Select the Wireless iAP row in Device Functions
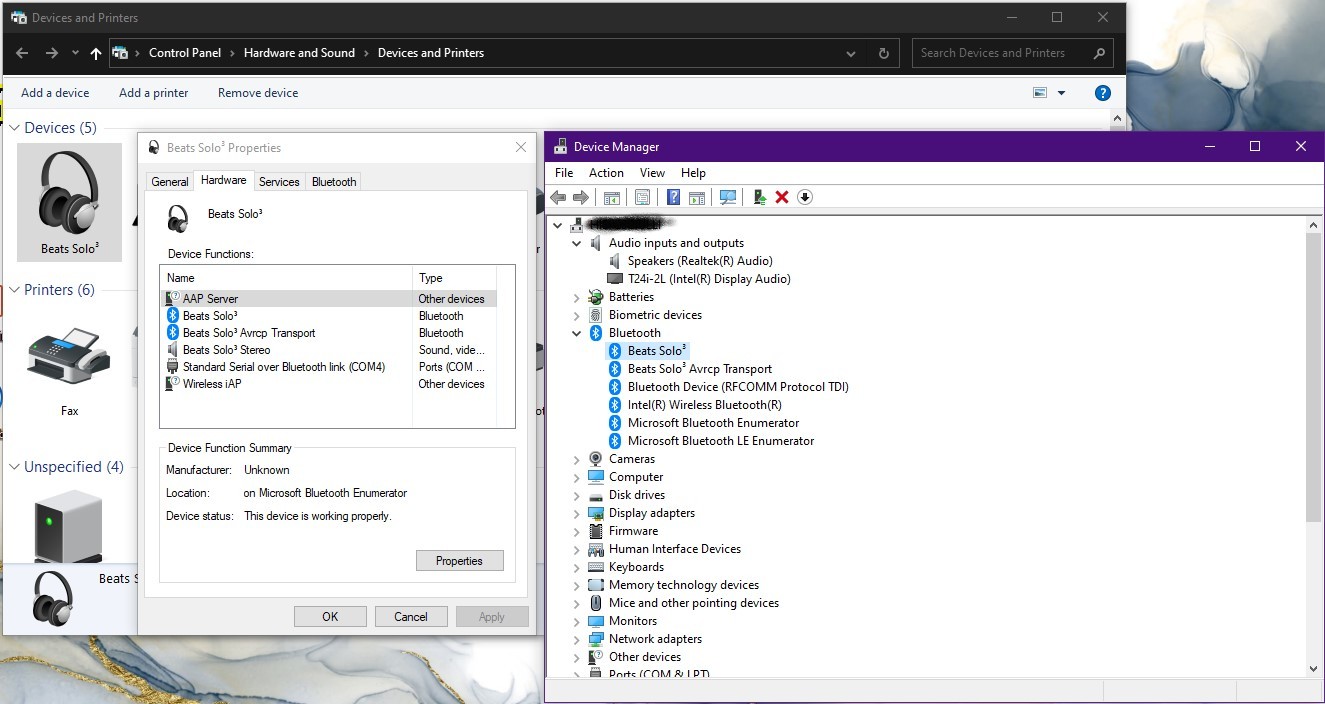Screen dimensions: 1325x704 tap(328, 384)
